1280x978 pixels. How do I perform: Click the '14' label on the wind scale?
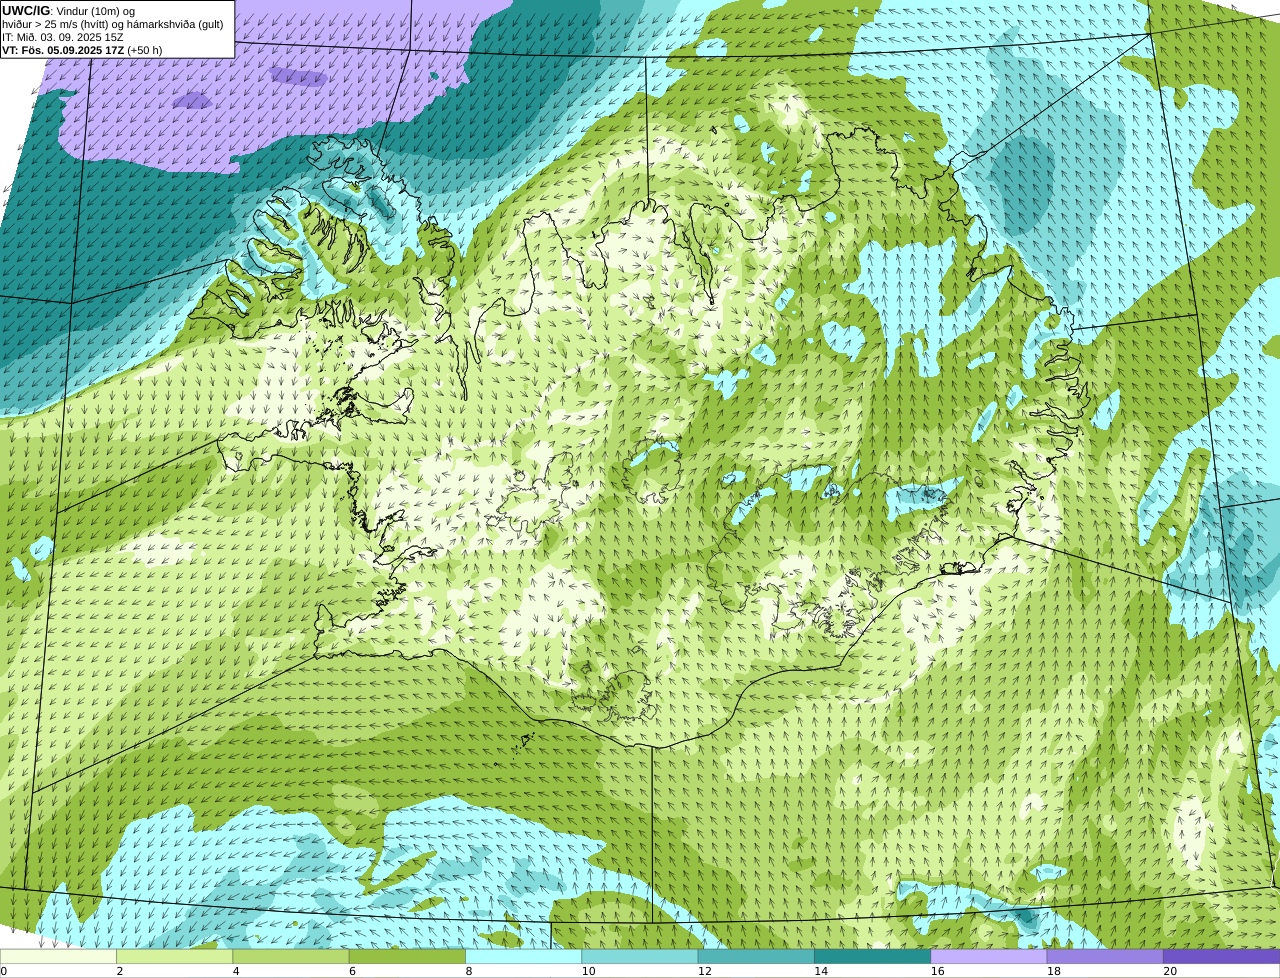(821, 971)
